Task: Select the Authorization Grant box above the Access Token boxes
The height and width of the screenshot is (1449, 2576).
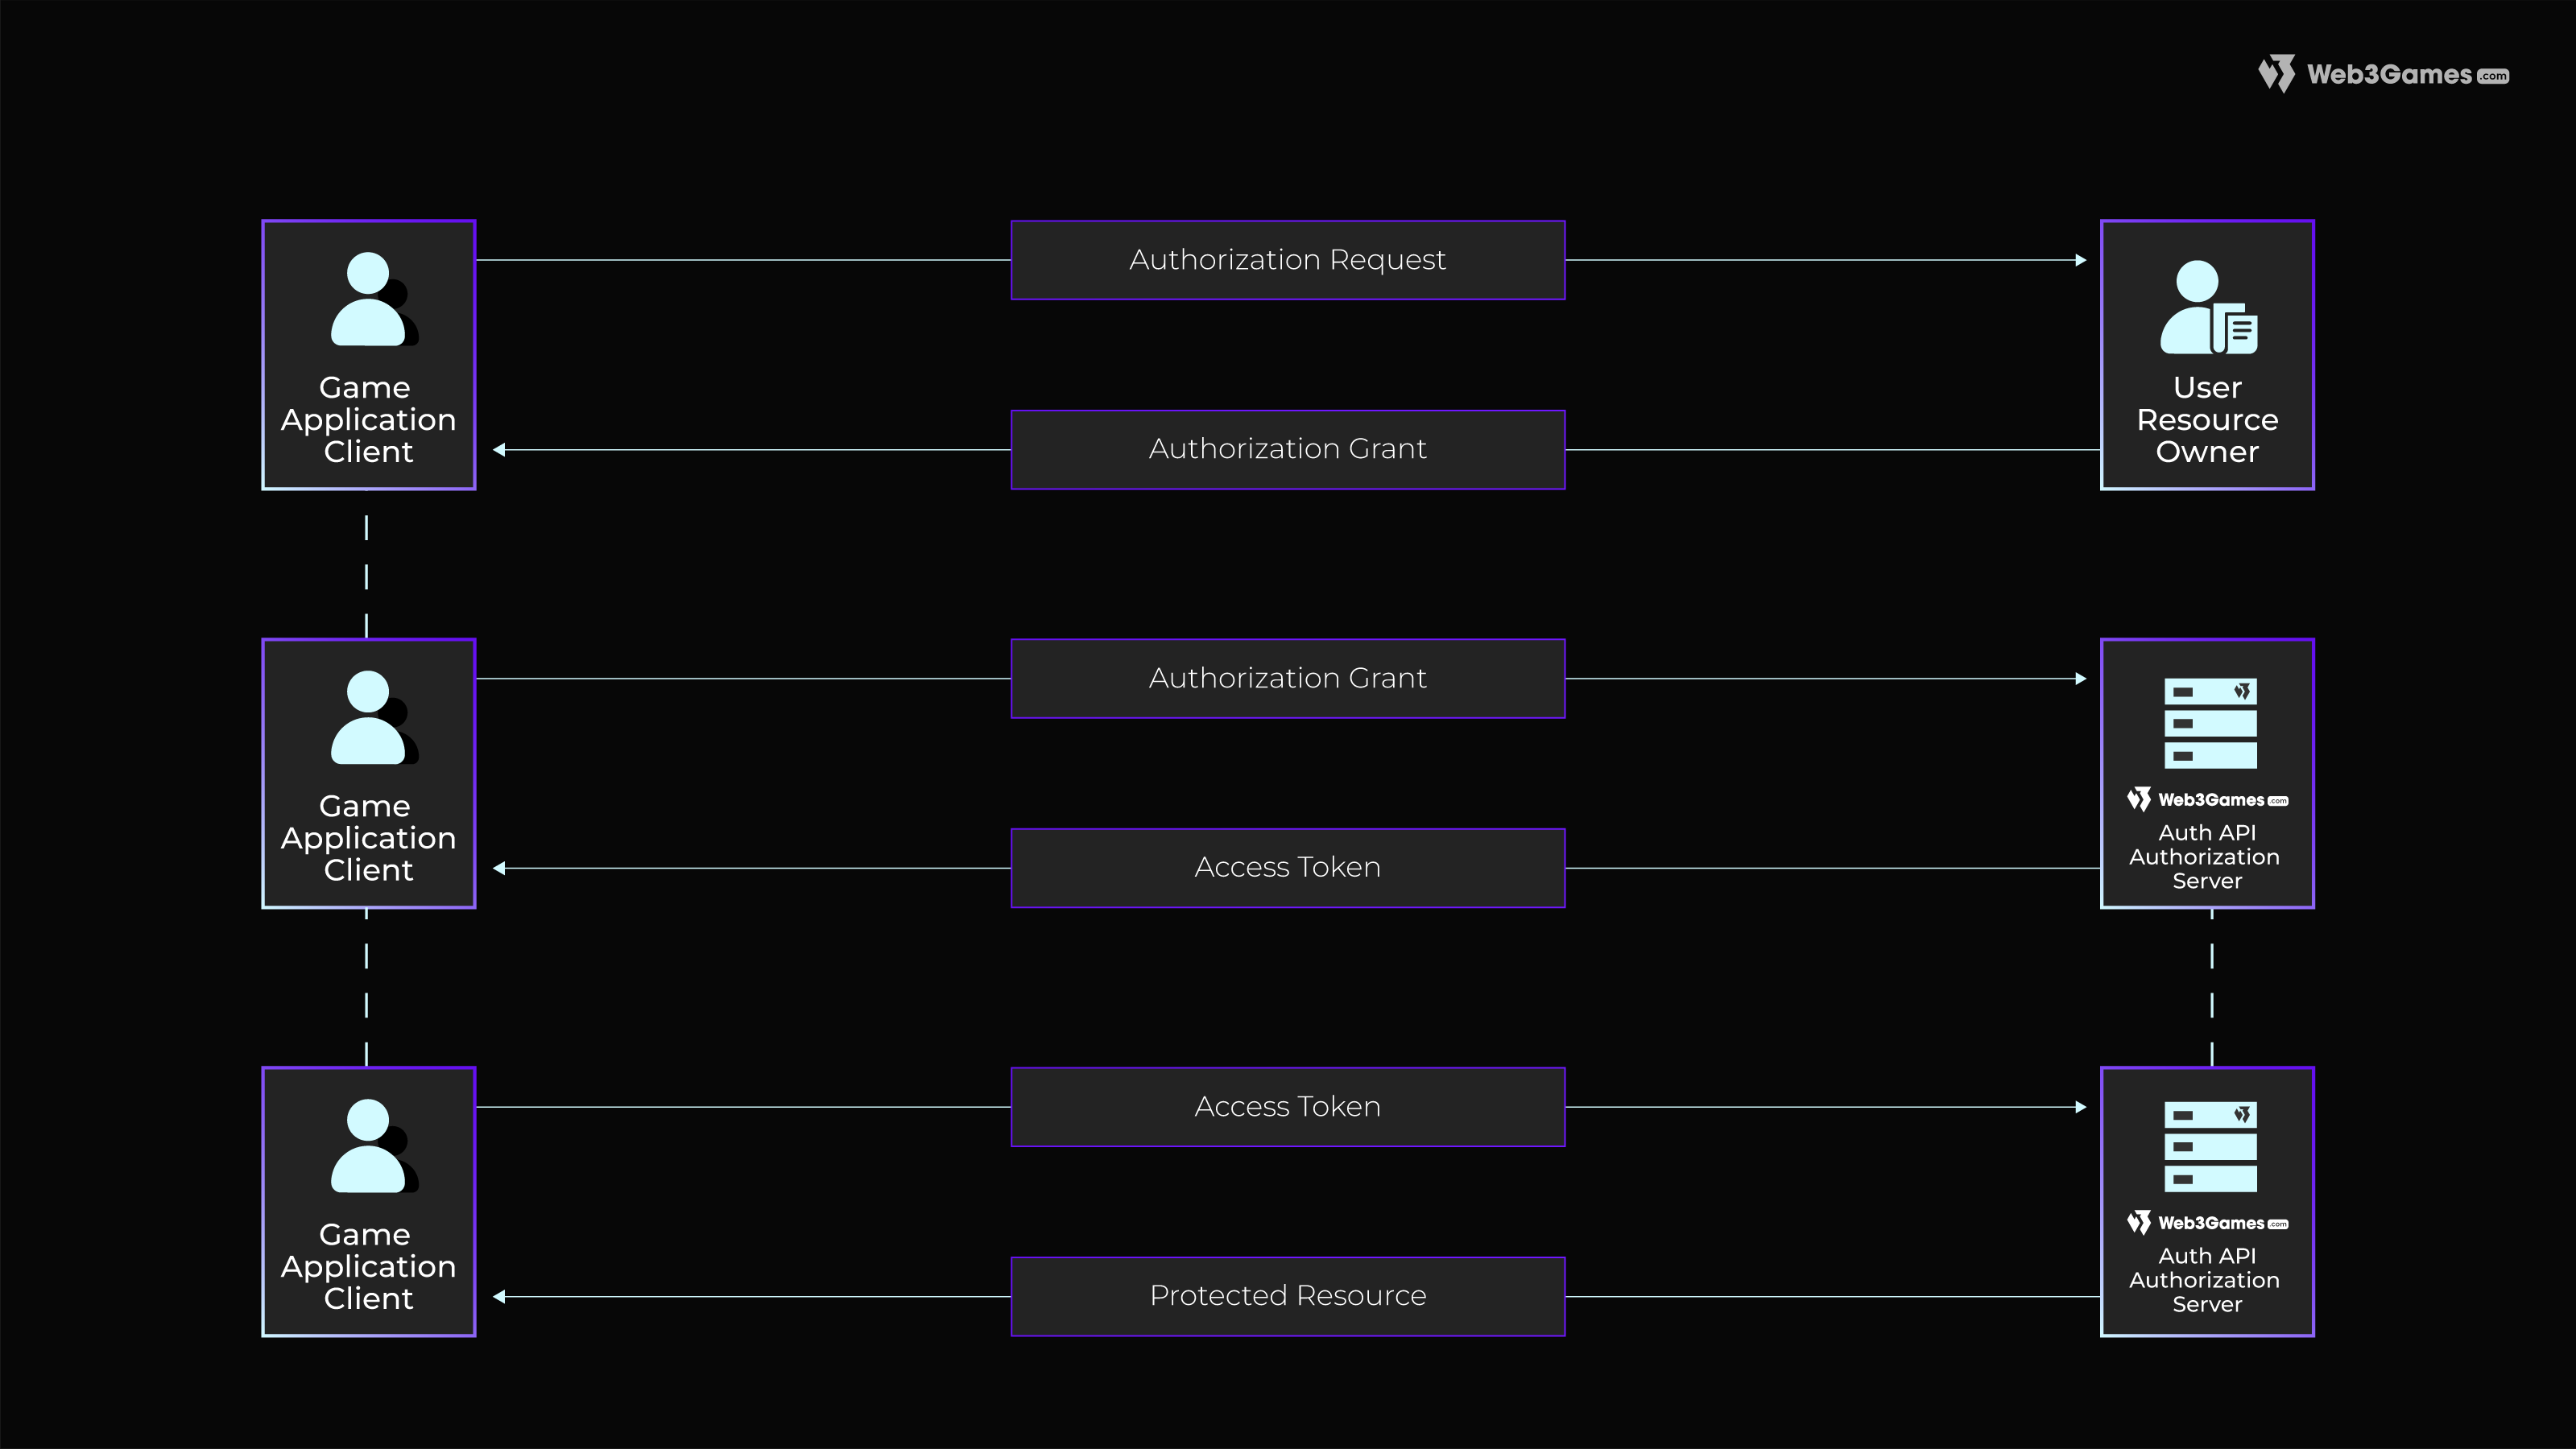Action: click(1288, 678)
